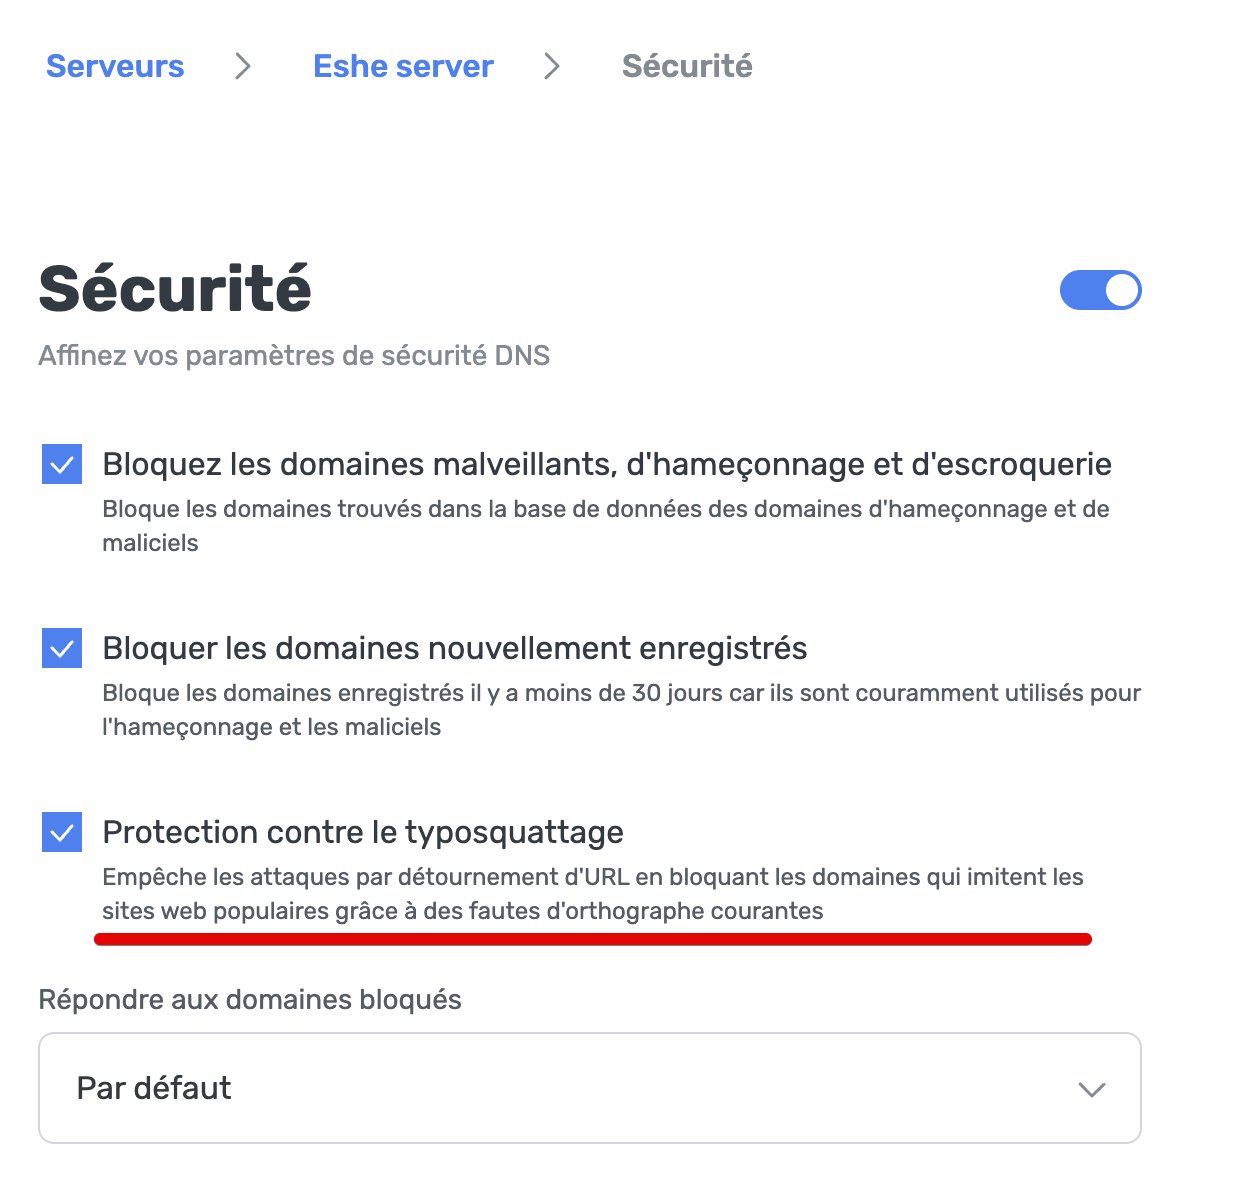The image size is (1244, 1202).
Task: Open Eshe server from the breadcrumb
Action: click(403, 66)
